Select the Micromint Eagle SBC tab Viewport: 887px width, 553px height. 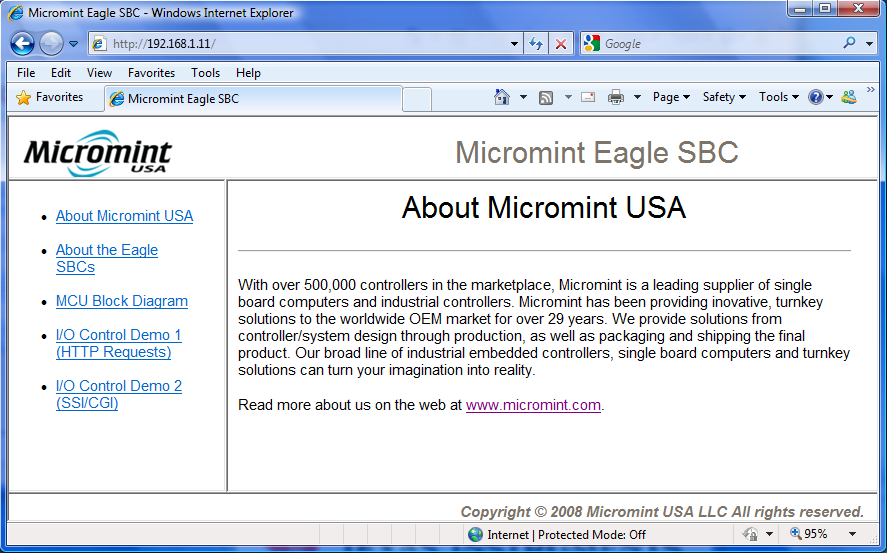pyautogui.click(x=183, y=99)
